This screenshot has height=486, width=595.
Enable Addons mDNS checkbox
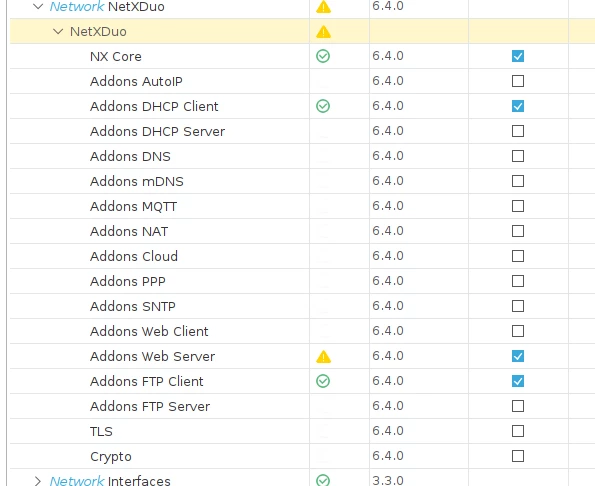point(518,181)
